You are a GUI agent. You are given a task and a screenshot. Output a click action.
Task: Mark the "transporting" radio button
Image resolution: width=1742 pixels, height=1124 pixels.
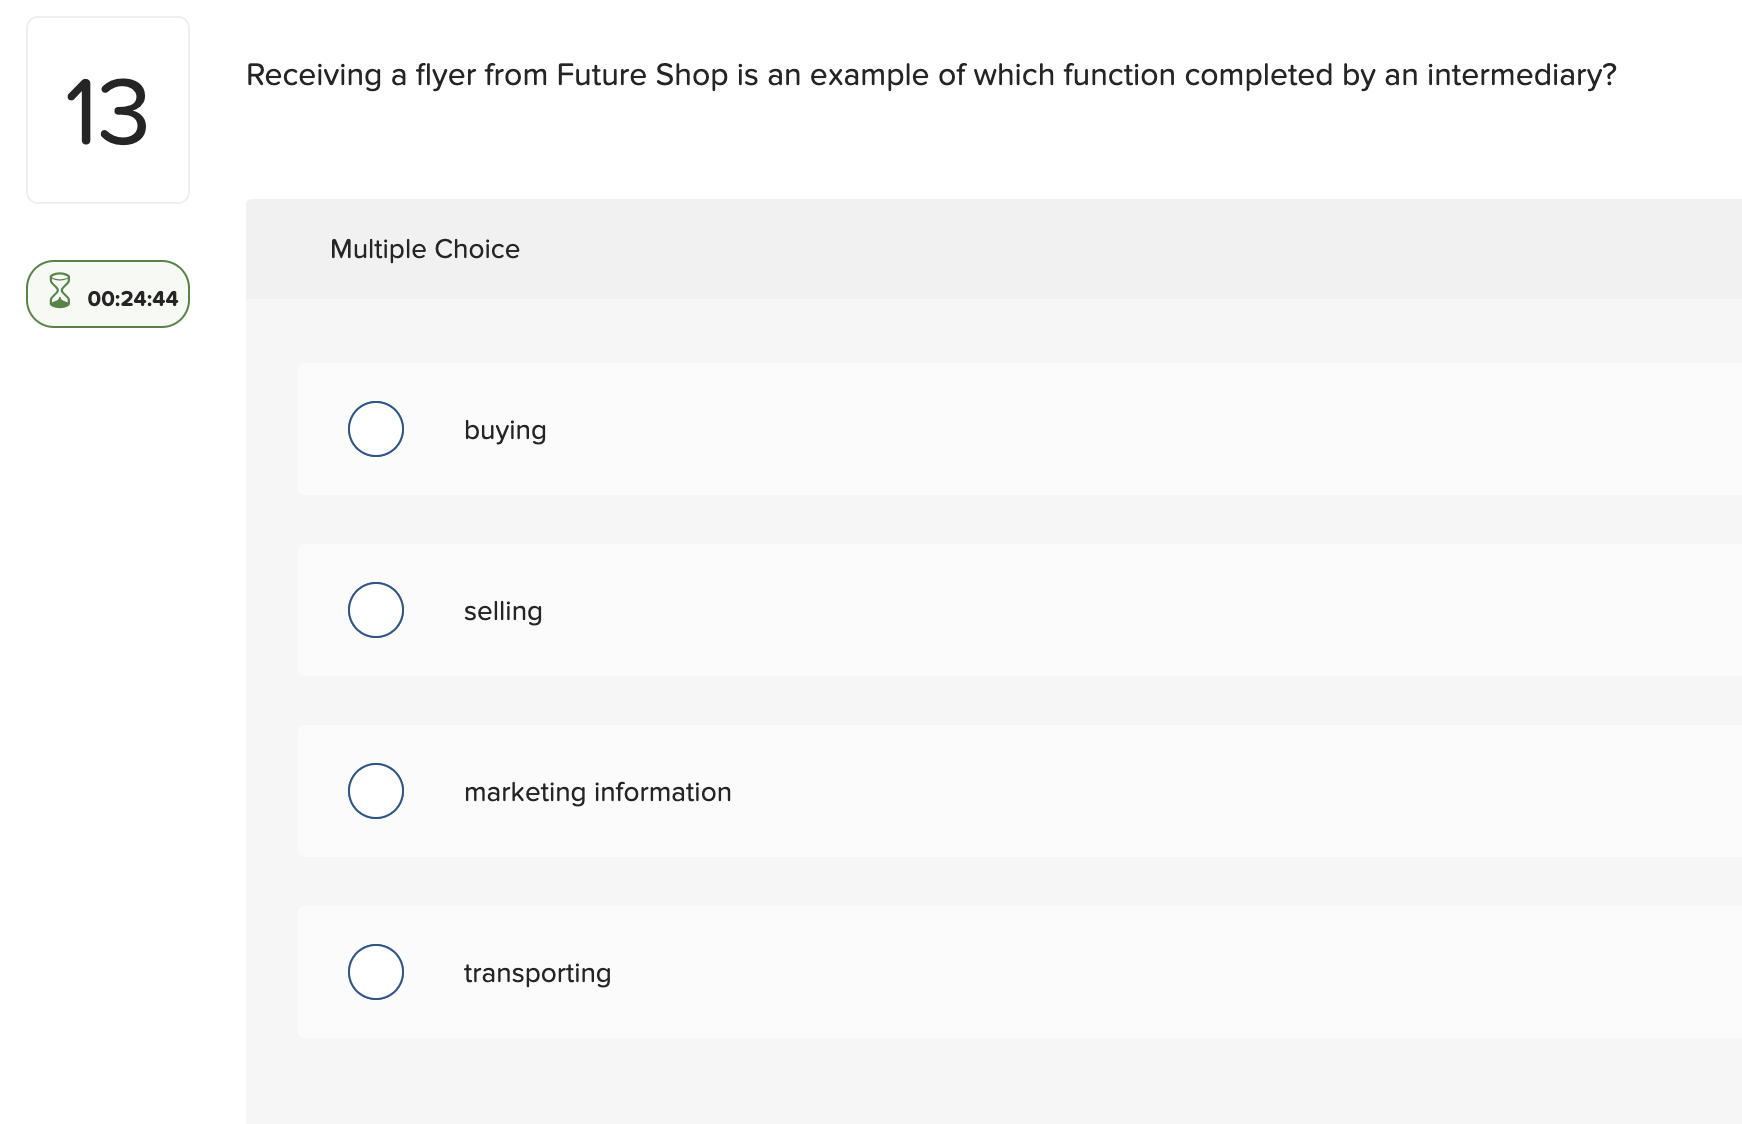[x=376, y=972]
